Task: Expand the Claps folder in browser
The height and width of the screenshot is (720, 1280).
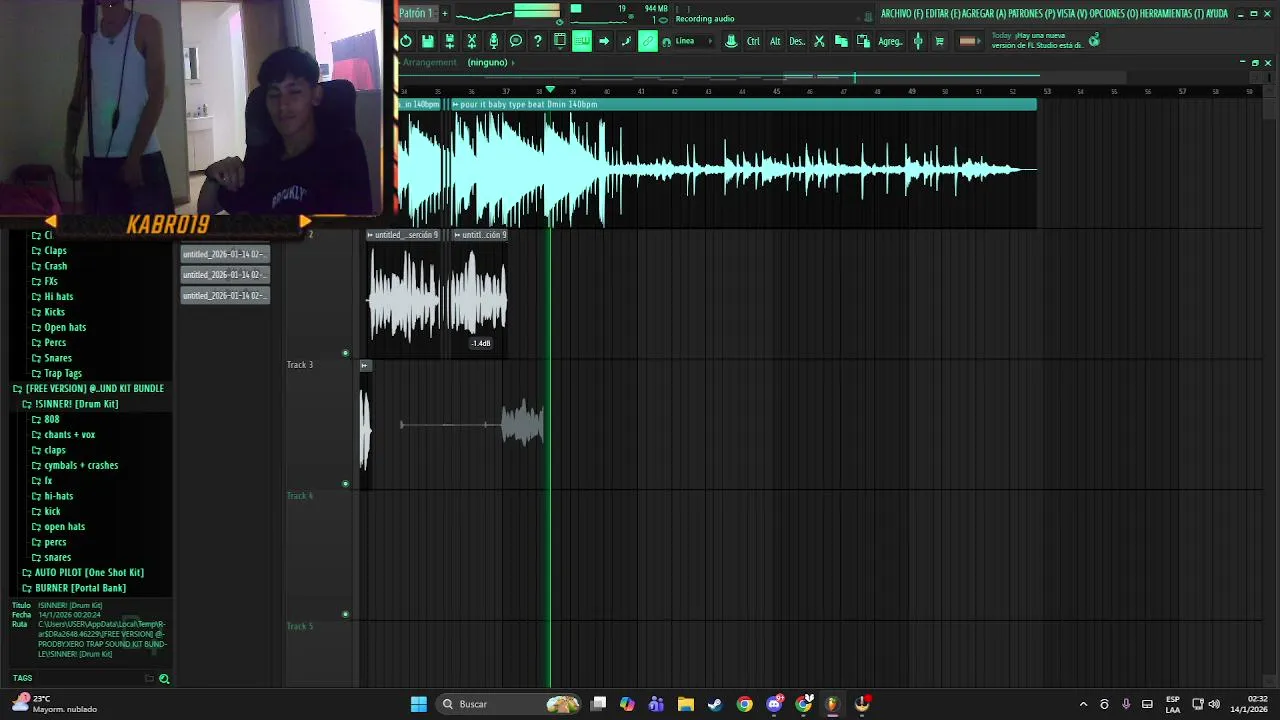Action: pyautogui.click(x=55, y=251)
